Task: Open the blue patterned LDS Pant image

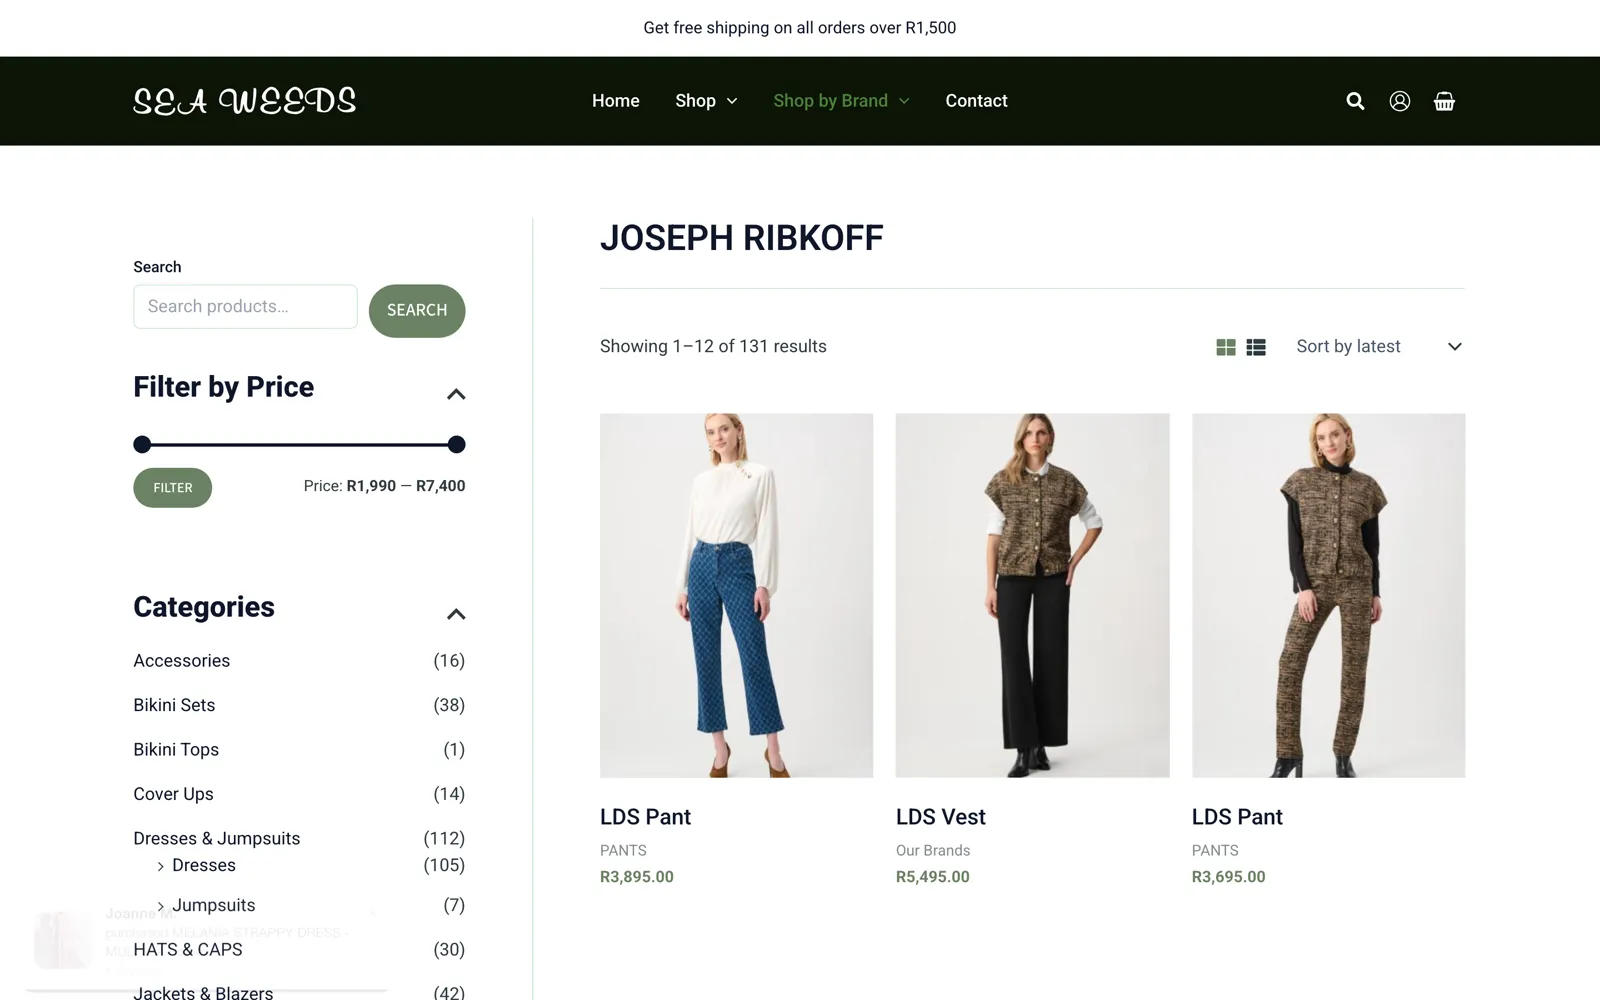Action: coord(736,596)
